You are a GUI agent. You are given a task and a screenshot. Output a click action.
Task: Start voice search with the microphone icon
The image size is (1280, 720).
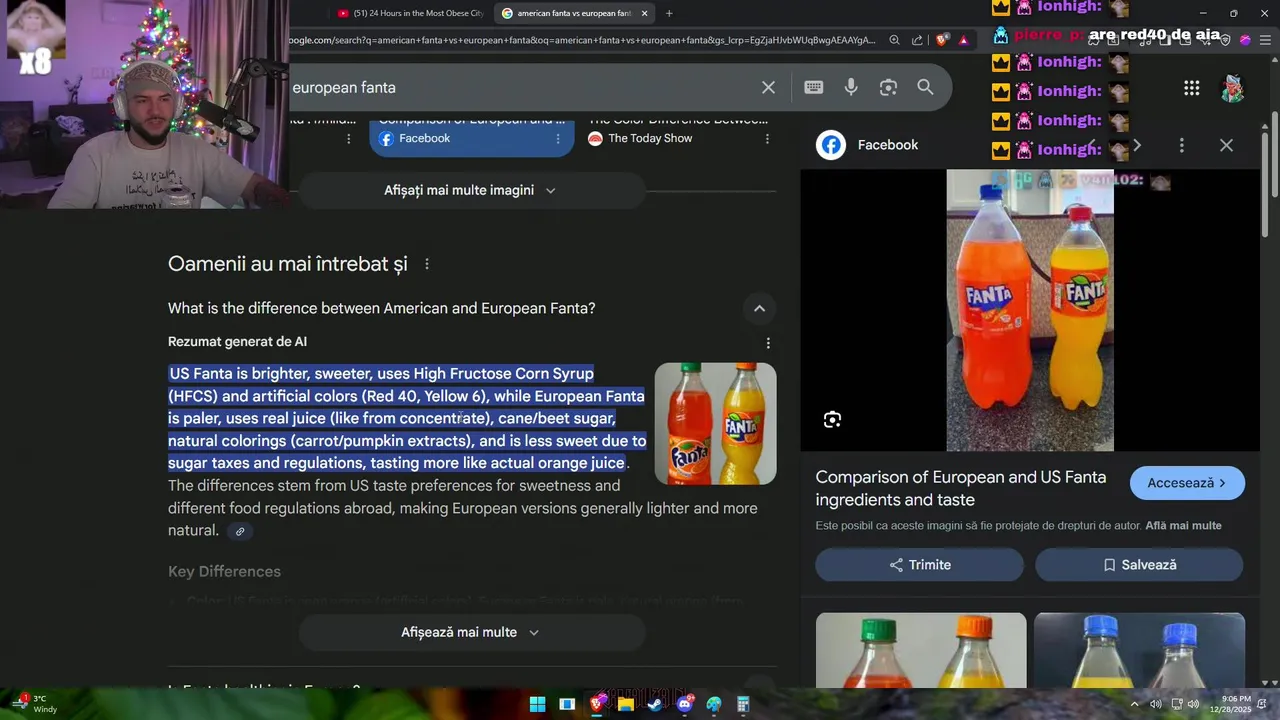(851, 87)
